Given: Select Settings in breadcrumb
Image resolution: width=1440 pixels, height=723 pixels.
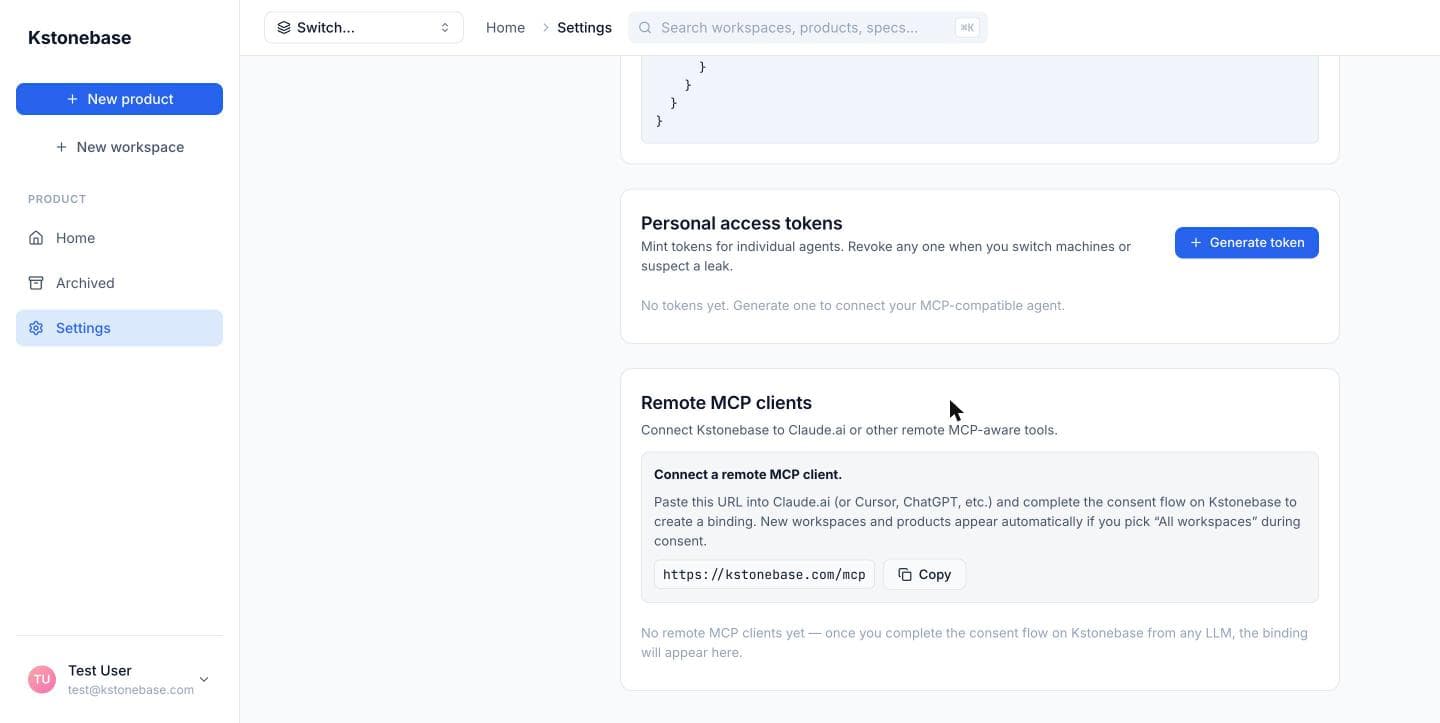Looking at the screenshot, I should pyautogui.click(x=584, y=28).
